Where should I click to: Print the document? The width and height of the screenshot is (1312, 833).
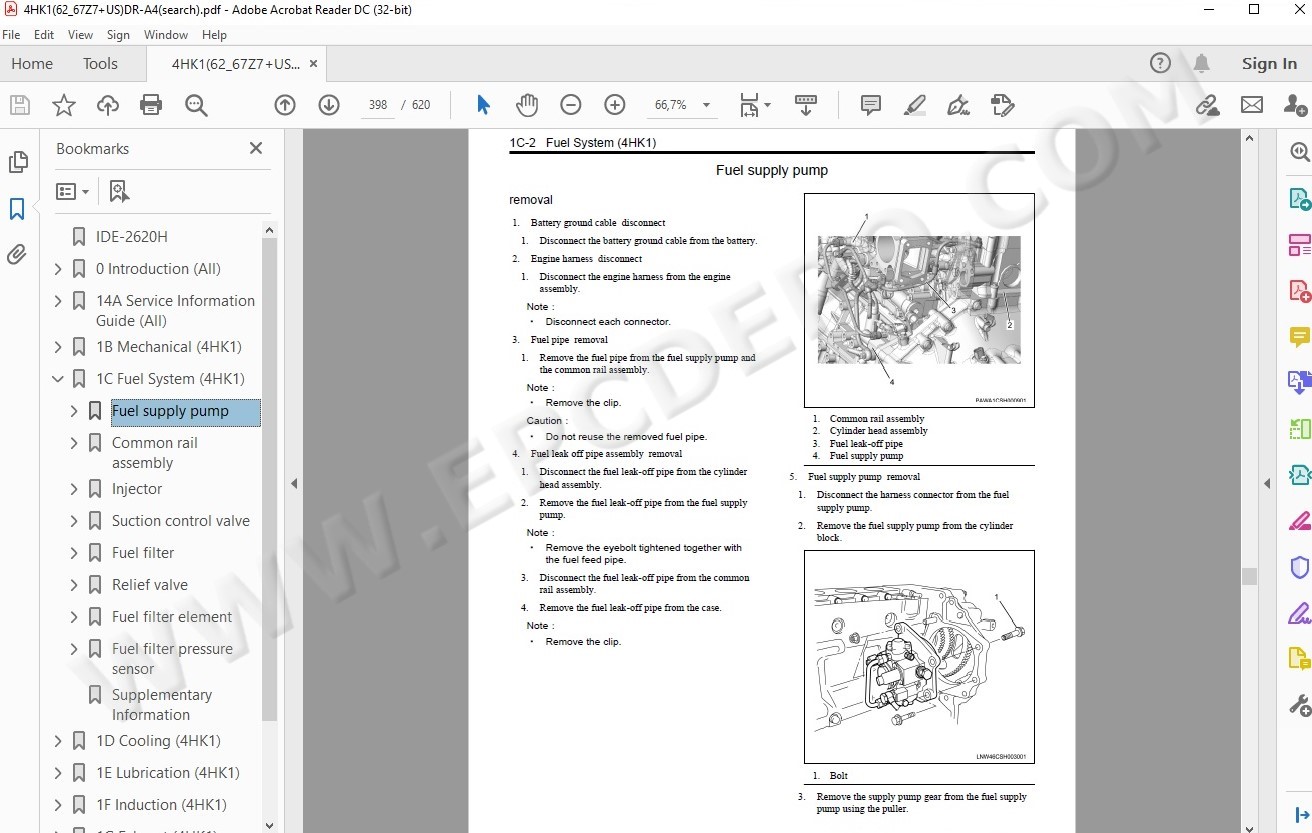(151, 105)
